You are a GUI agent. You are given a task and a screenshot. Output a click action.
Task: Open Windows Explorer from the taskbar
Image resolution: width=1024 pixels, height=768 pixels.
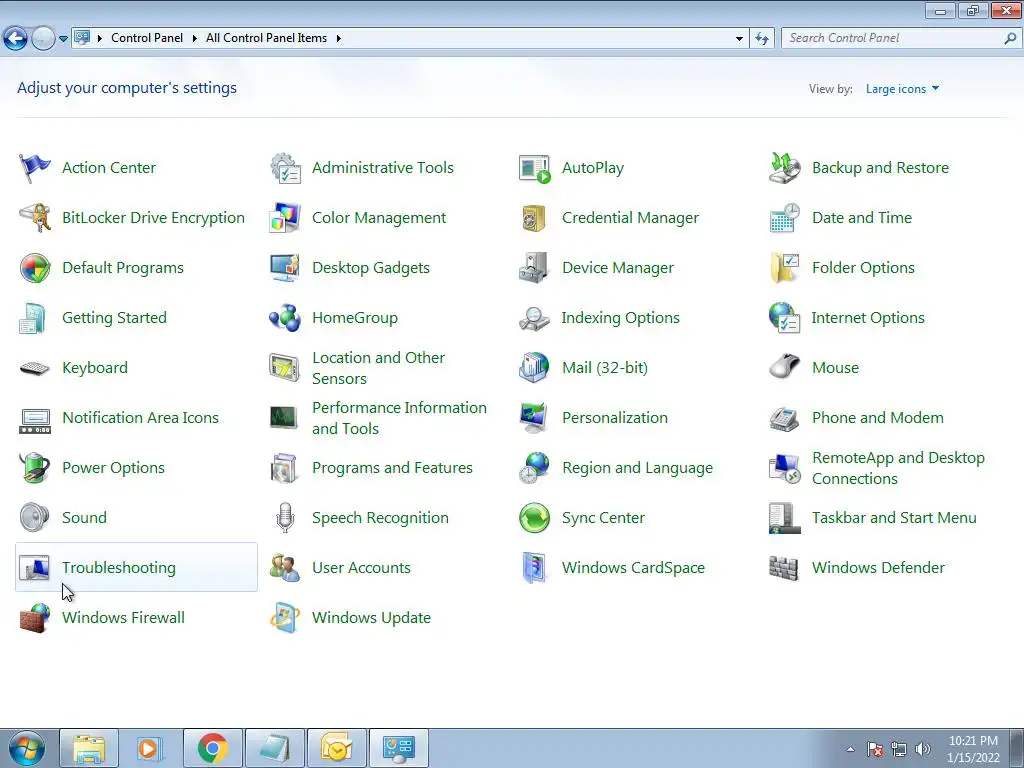pyautogui.click(x=89, y=748)
